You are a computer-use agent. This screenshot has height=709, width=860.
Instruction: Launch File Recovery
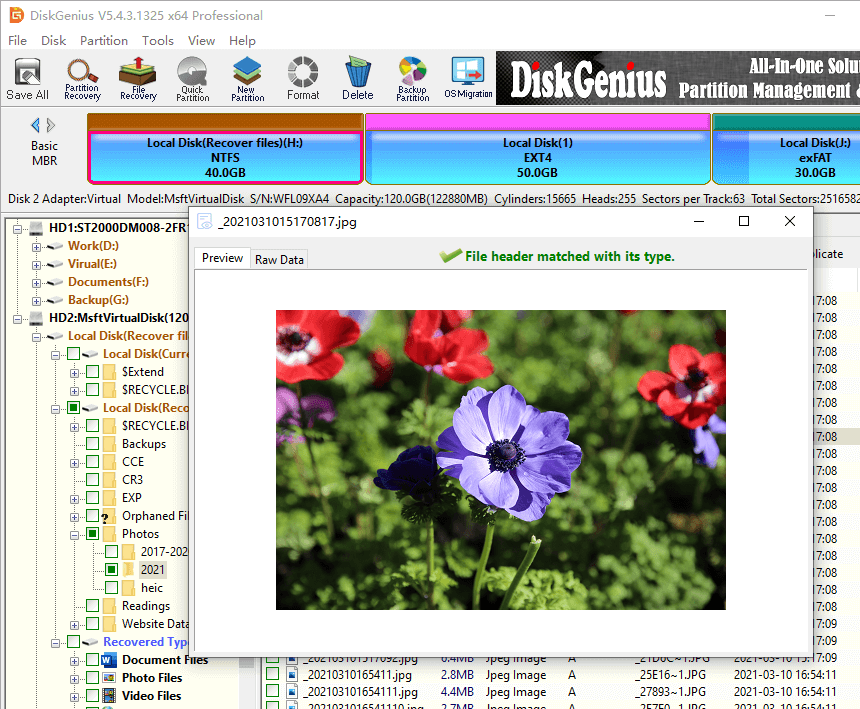(137, 77)
